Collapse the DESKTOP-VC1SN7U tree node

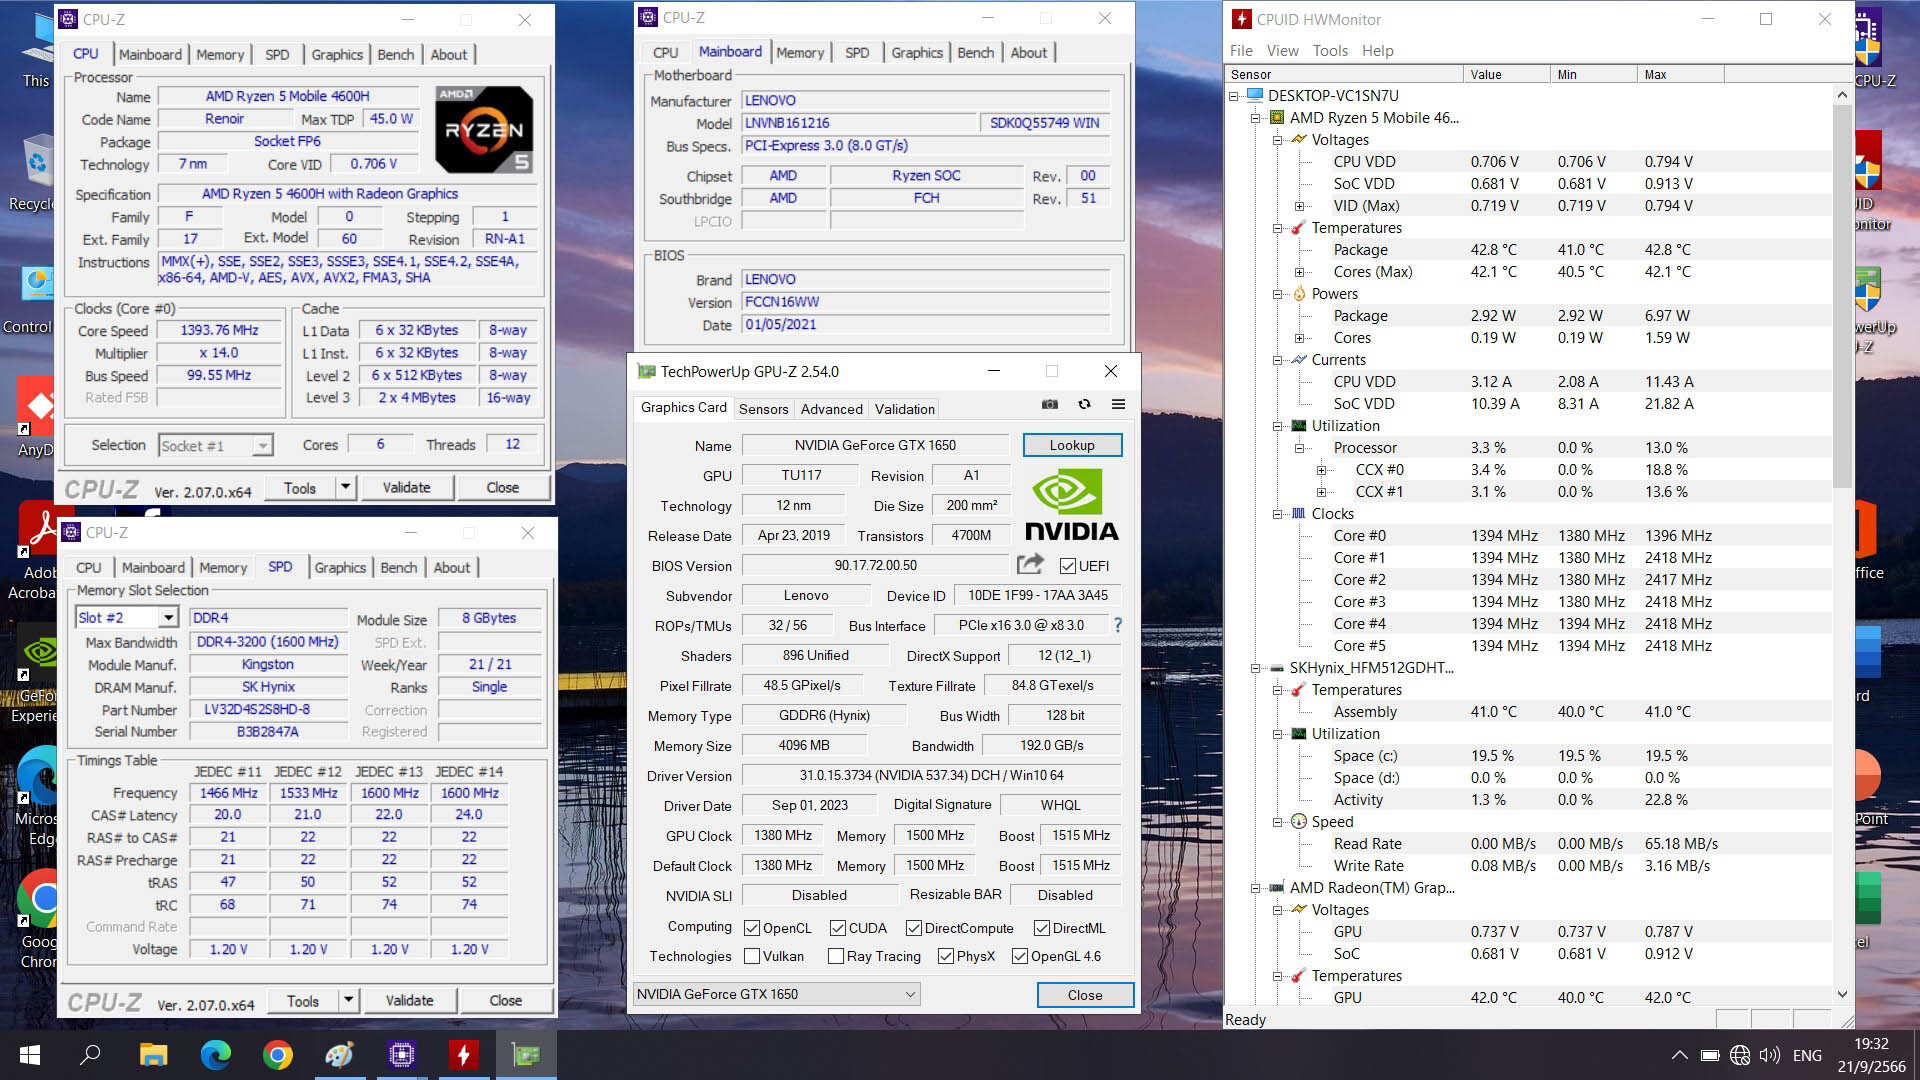point(1234,96)
